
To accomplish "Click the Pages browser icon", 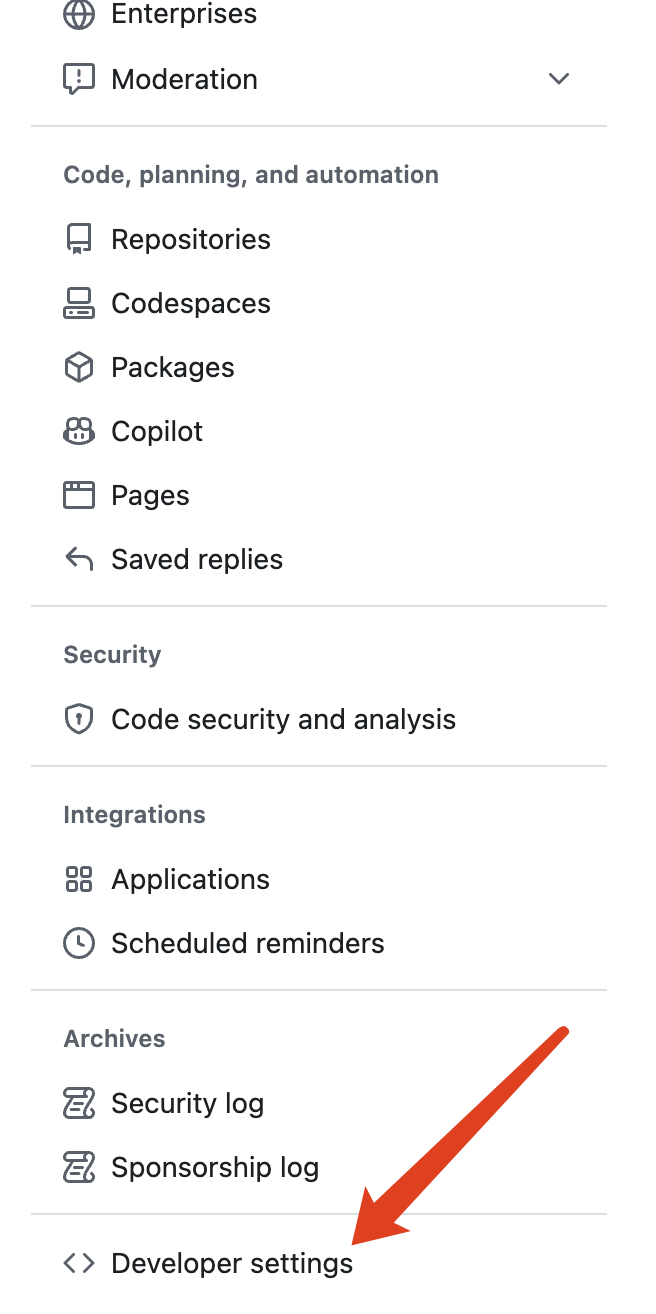I will (79, 495).
